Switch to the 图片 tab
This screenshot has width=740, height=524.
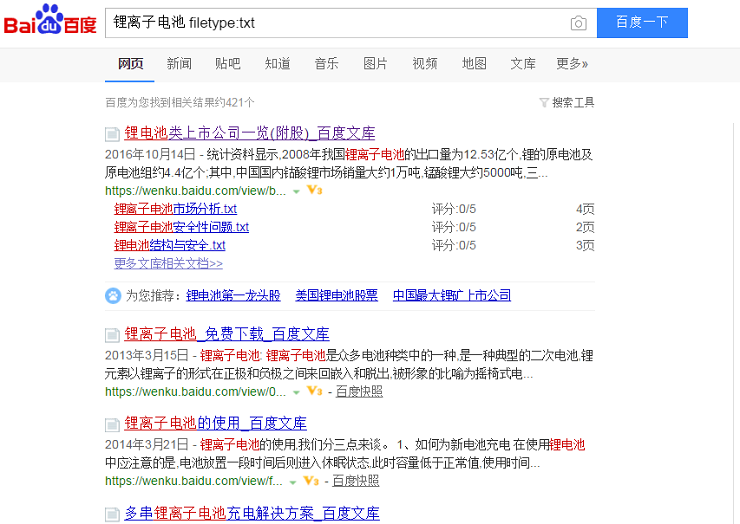376,63
